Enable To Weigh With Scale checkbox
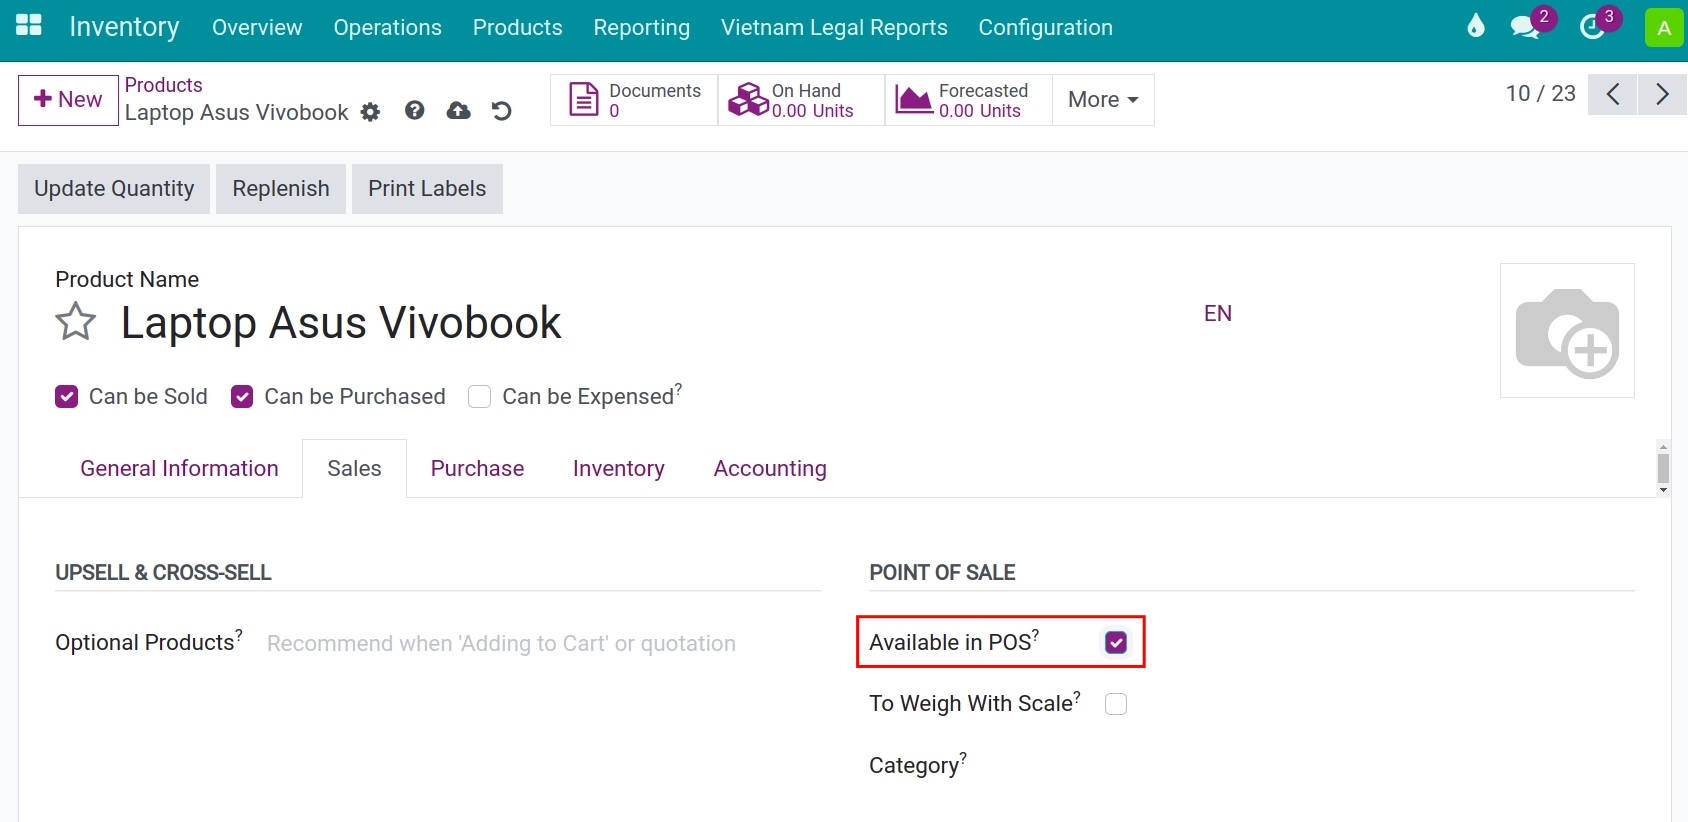The image size is (1688, 822). tap(1116, 704)
